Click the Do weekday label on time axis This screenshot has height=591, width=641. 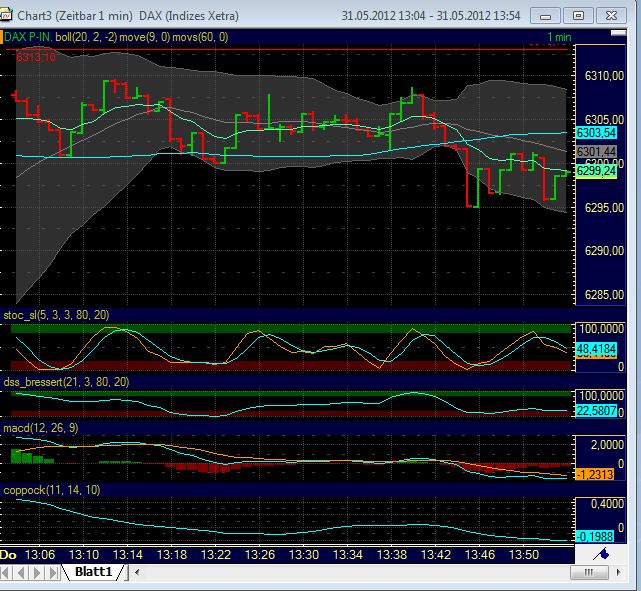tap(8, 555)
